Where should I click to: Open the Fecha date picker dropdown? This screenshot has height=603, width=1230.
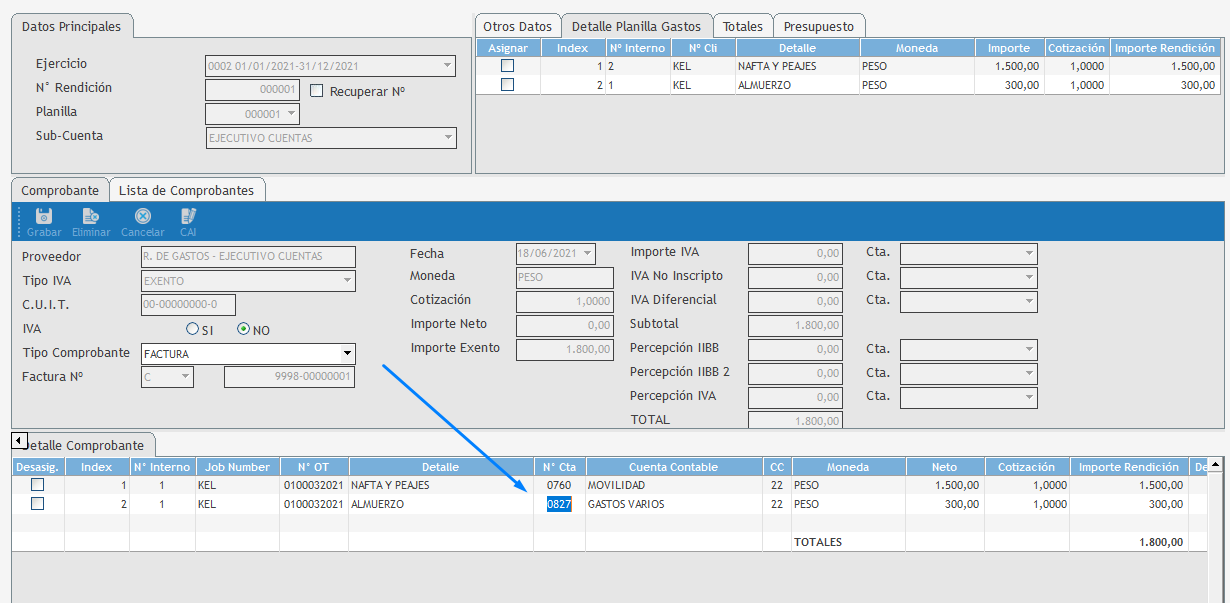click(x=587, y=254)
